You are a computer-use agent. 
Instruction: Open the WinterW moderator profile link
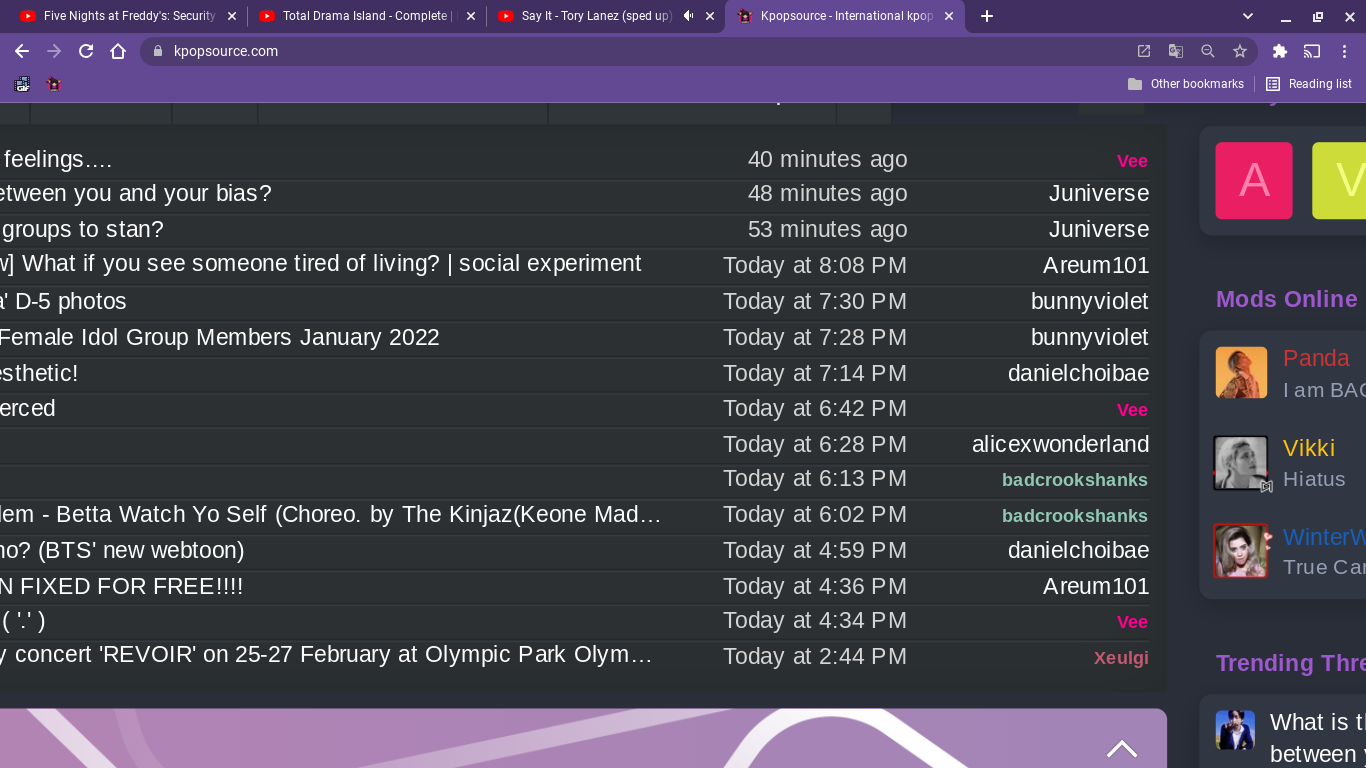tap(1324, 537)
